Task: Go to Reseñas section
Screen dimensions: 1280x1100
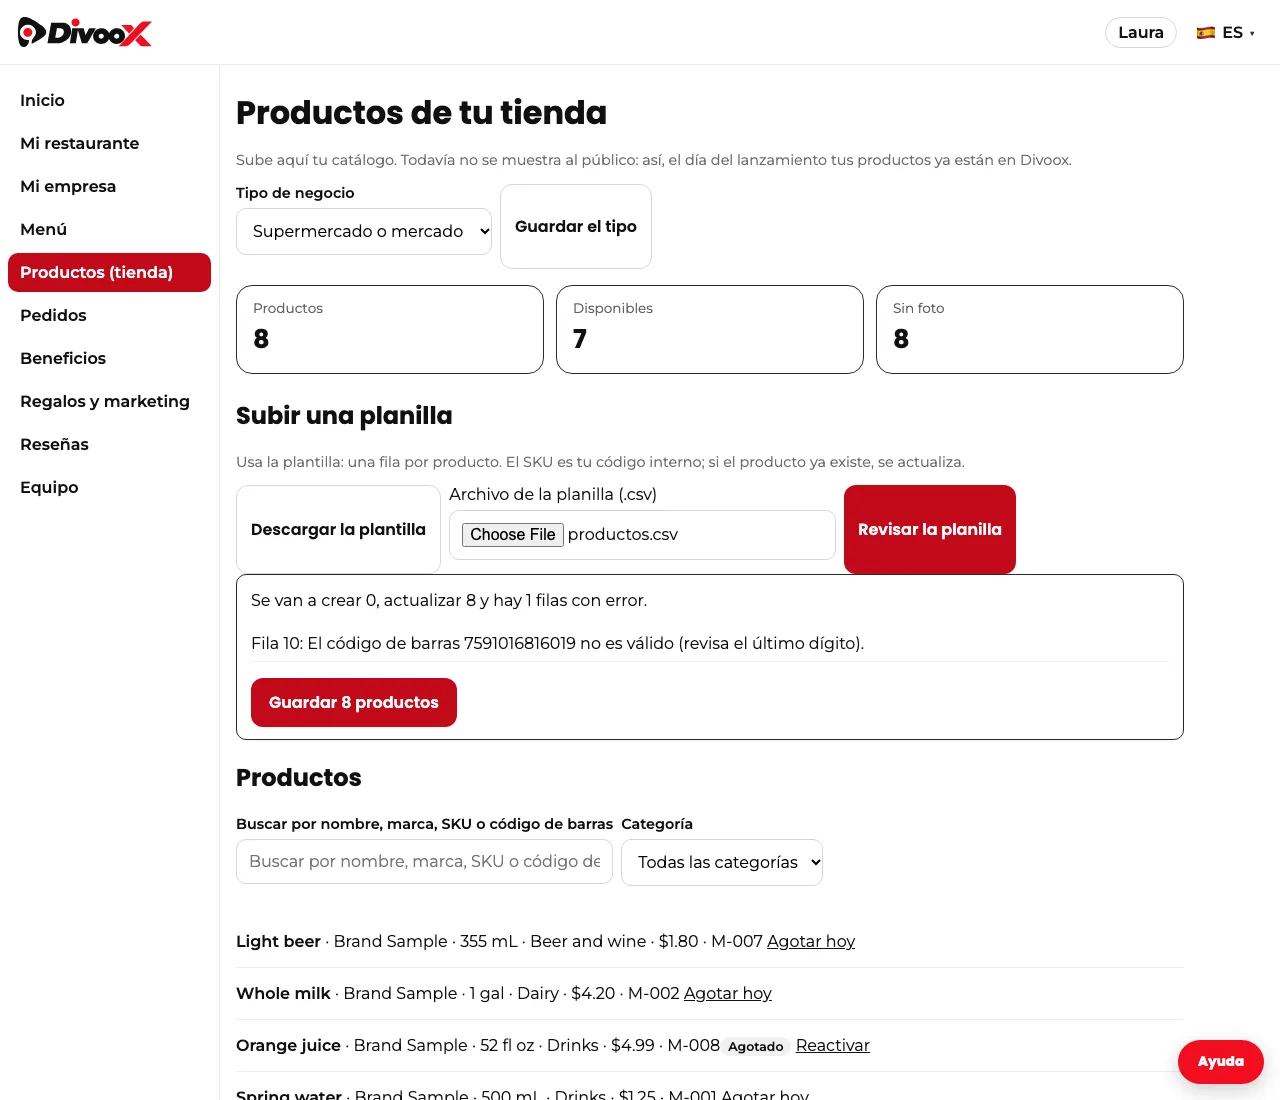Action: [109, 444]
